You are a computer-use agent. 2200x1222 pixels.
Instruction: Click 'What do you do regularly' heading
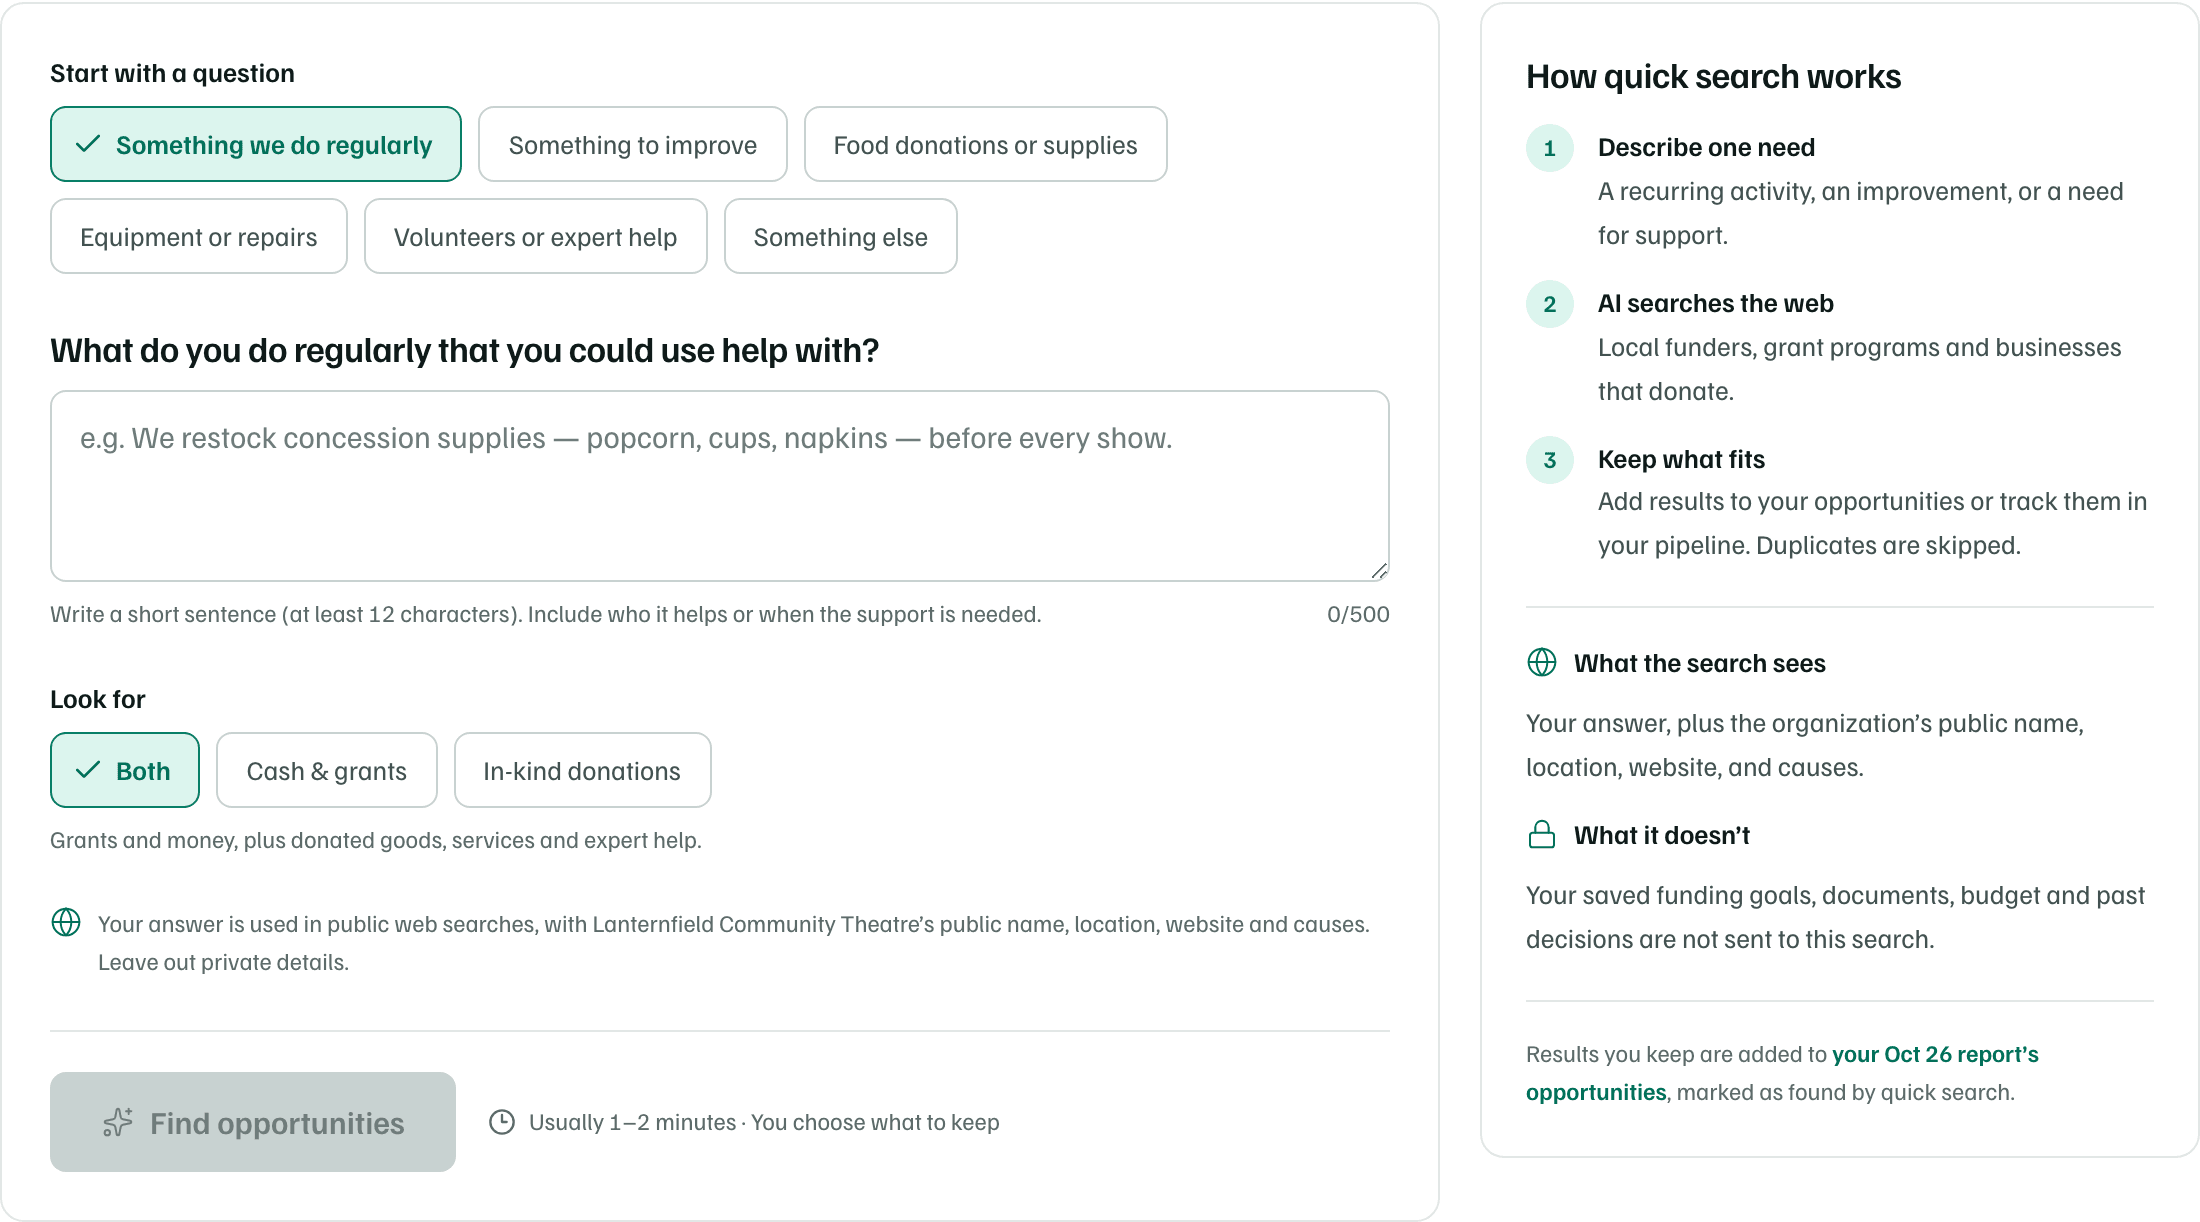click(465, 351)
